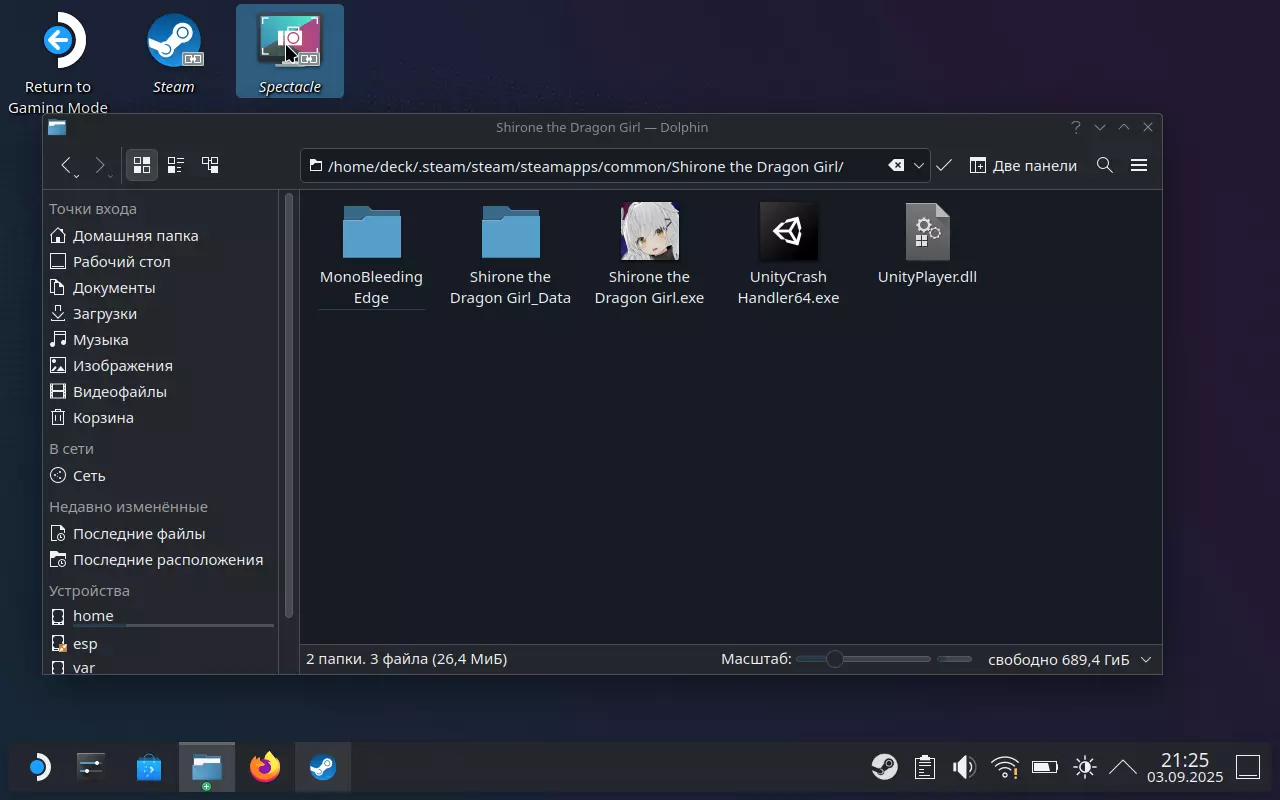Click the Steam system tray icon
This screenshot has width=1280, height=800.
[x=885, y=767]
